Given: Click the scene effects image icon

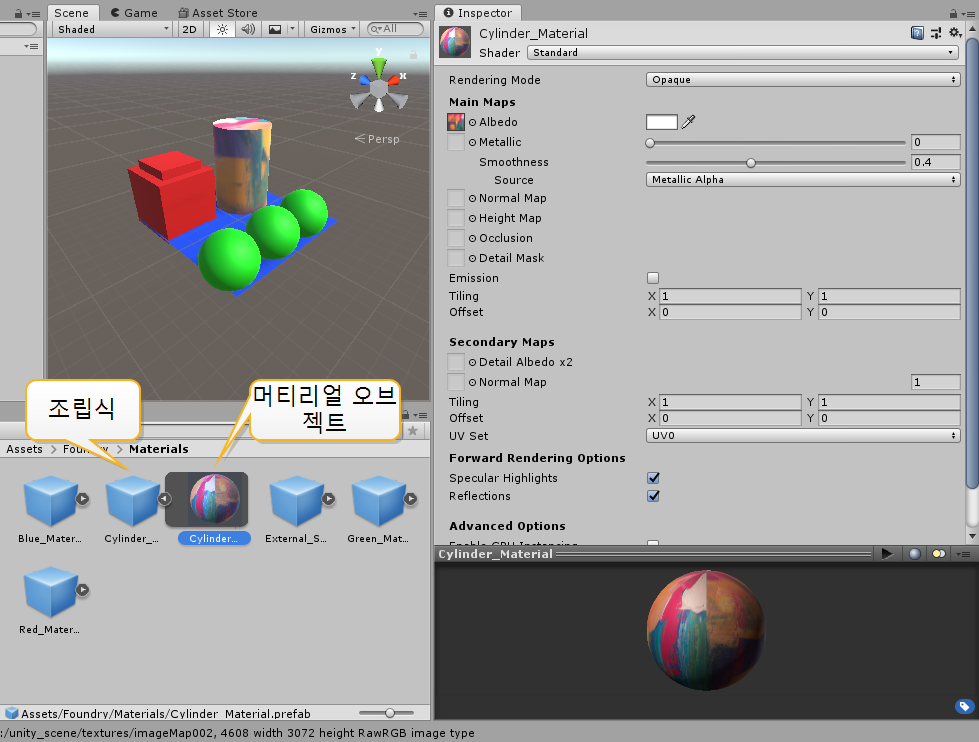Looking at the screenshot, I should coord(276,29).
